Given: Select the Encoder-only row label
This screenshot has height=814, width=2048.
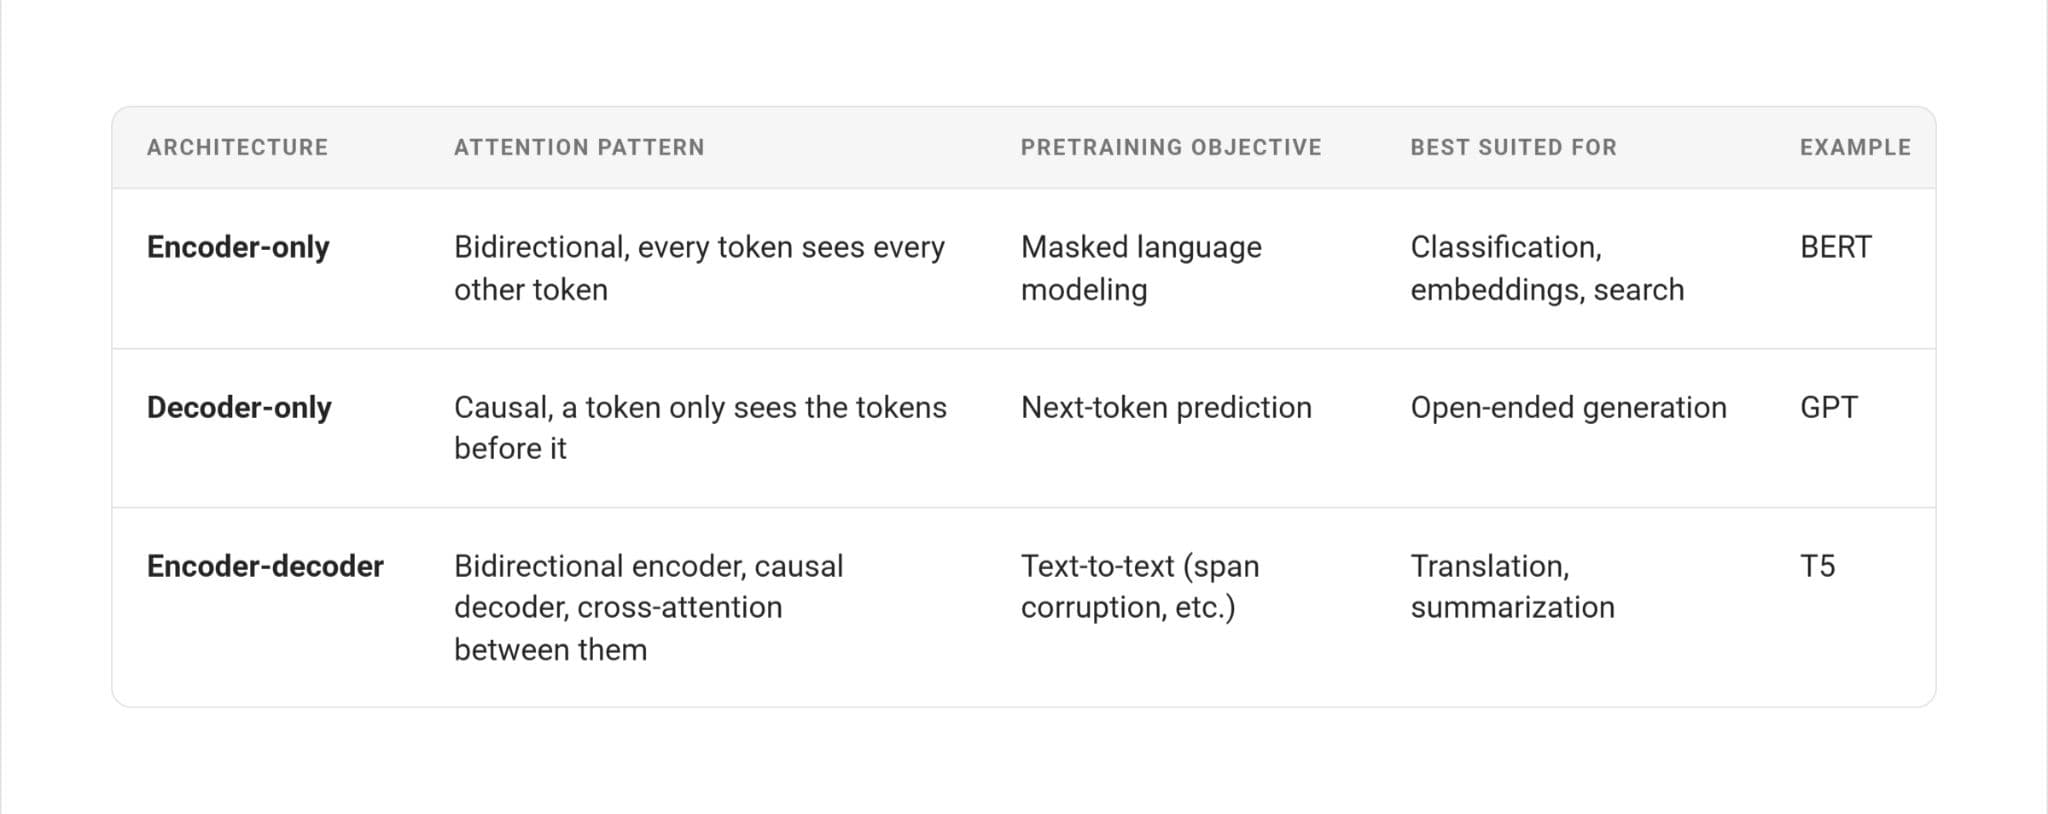Looking at the screenshot, I should click(x=238, y=247).
